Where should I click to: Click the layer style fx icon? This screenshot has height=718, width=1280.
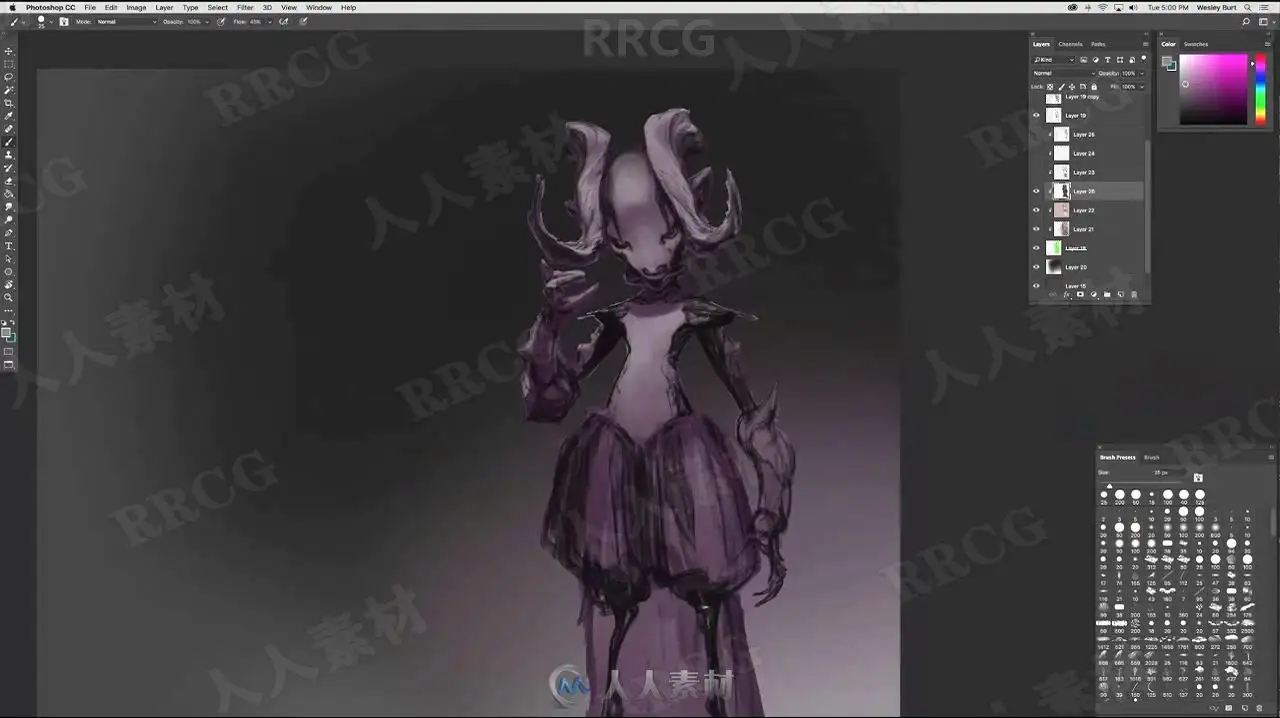coord(1067,294)
